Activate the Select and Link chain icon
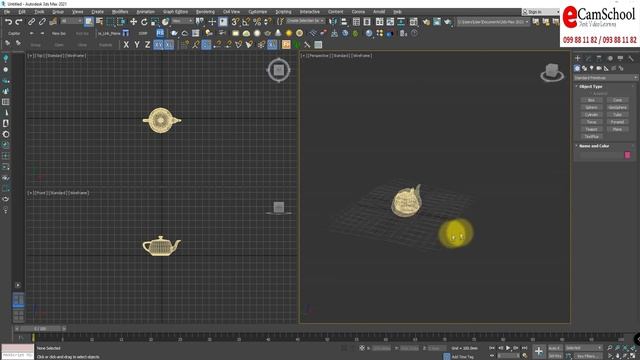This screenshot has height=360, width=640. [x=31, y=22]
